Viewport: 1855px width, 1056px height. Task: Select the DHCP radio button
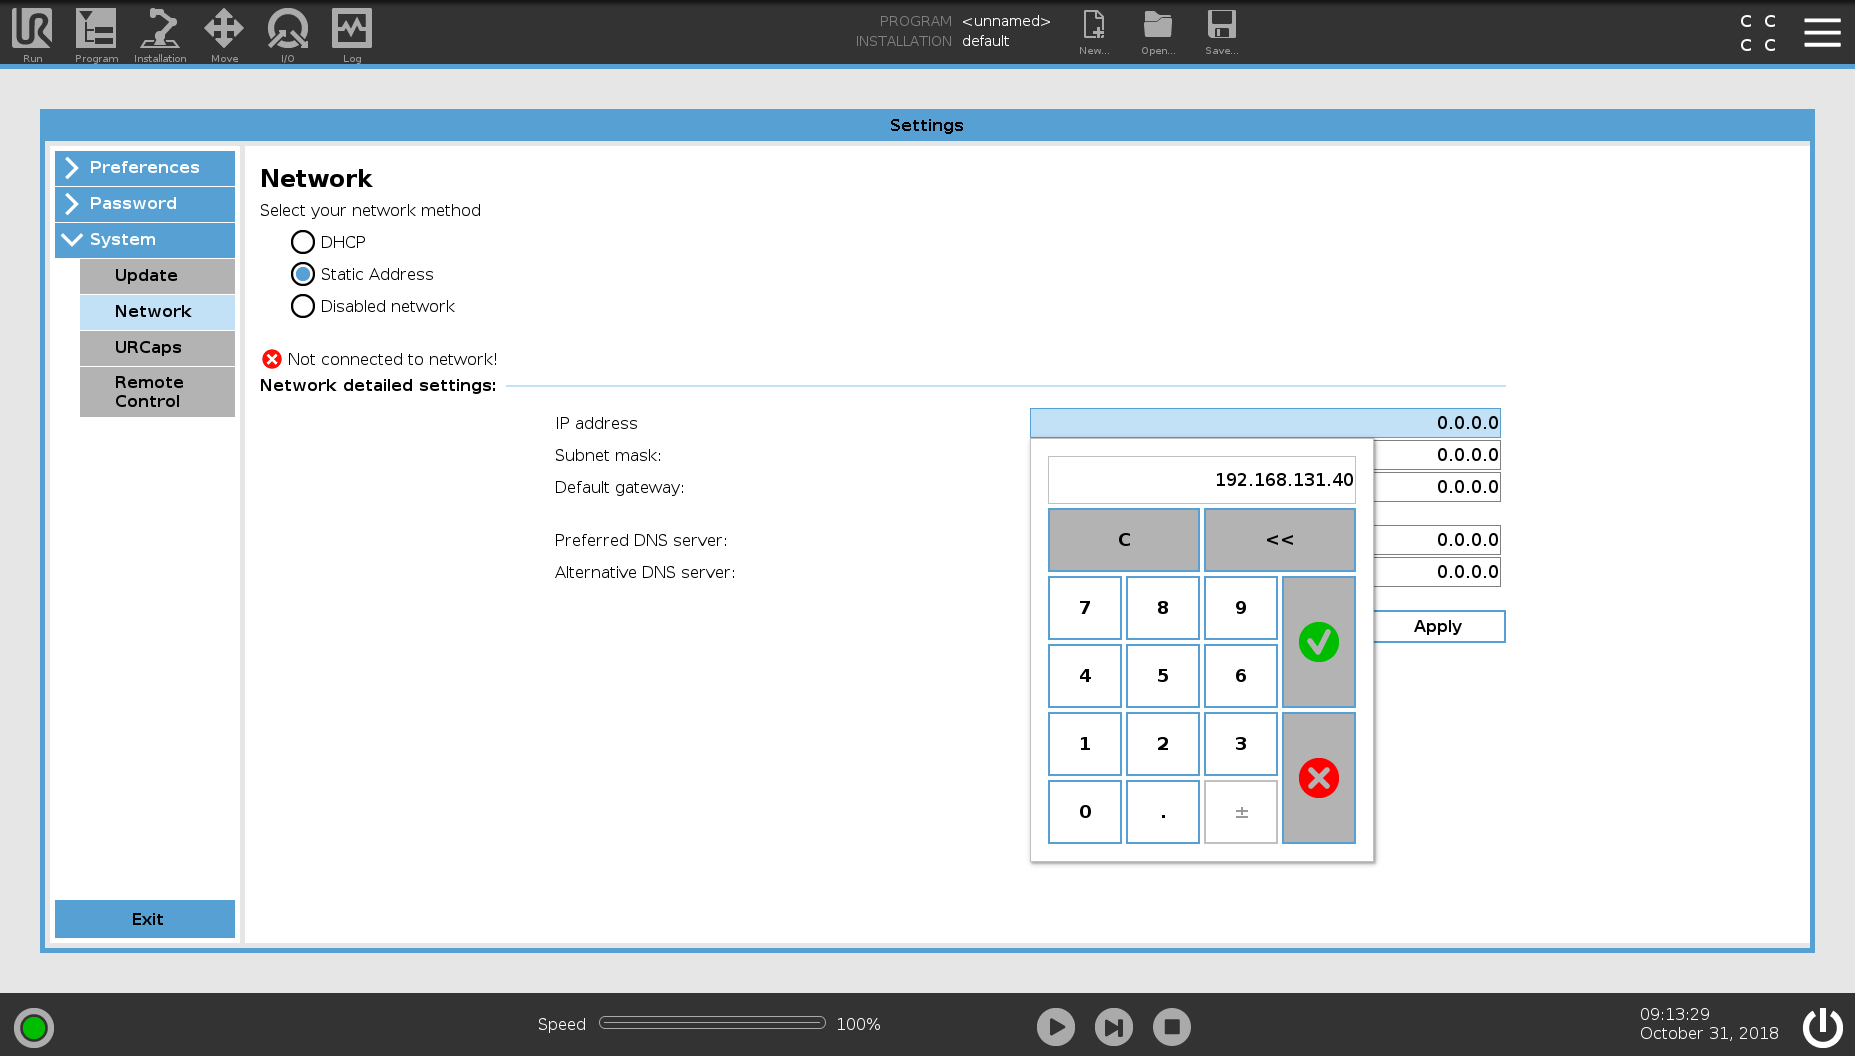[302, 242]
